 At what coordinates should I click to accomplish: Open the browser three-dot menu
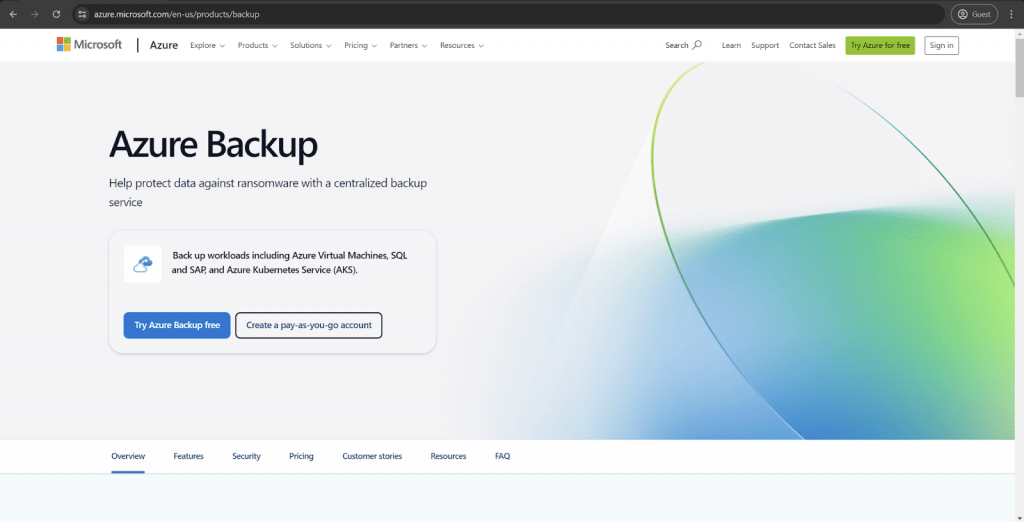click(1011, 14)
